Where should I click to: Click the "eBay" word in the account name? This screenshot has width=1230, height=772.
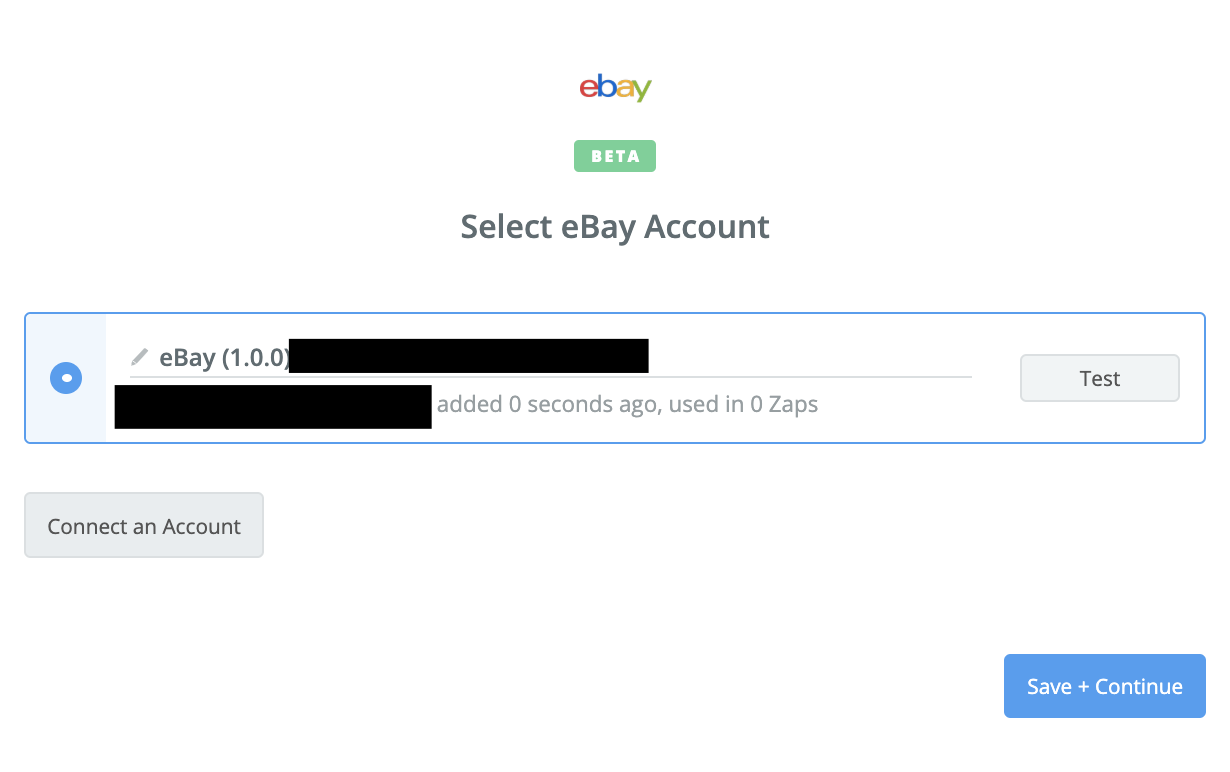point(187,357)
